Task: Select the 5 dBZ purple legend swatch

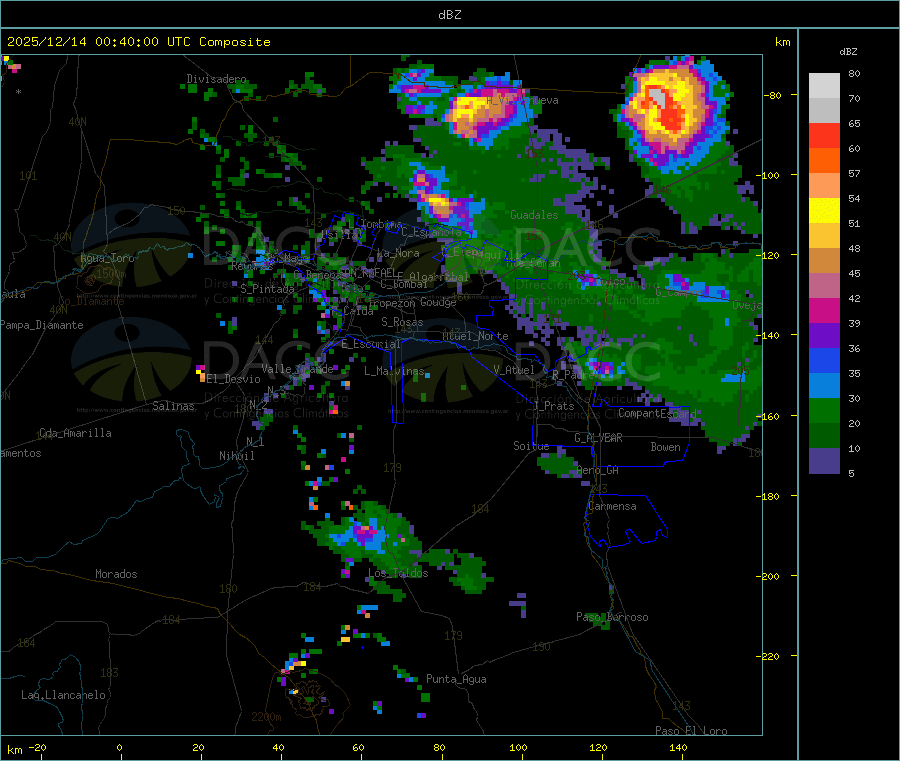Action: point(824,461)
